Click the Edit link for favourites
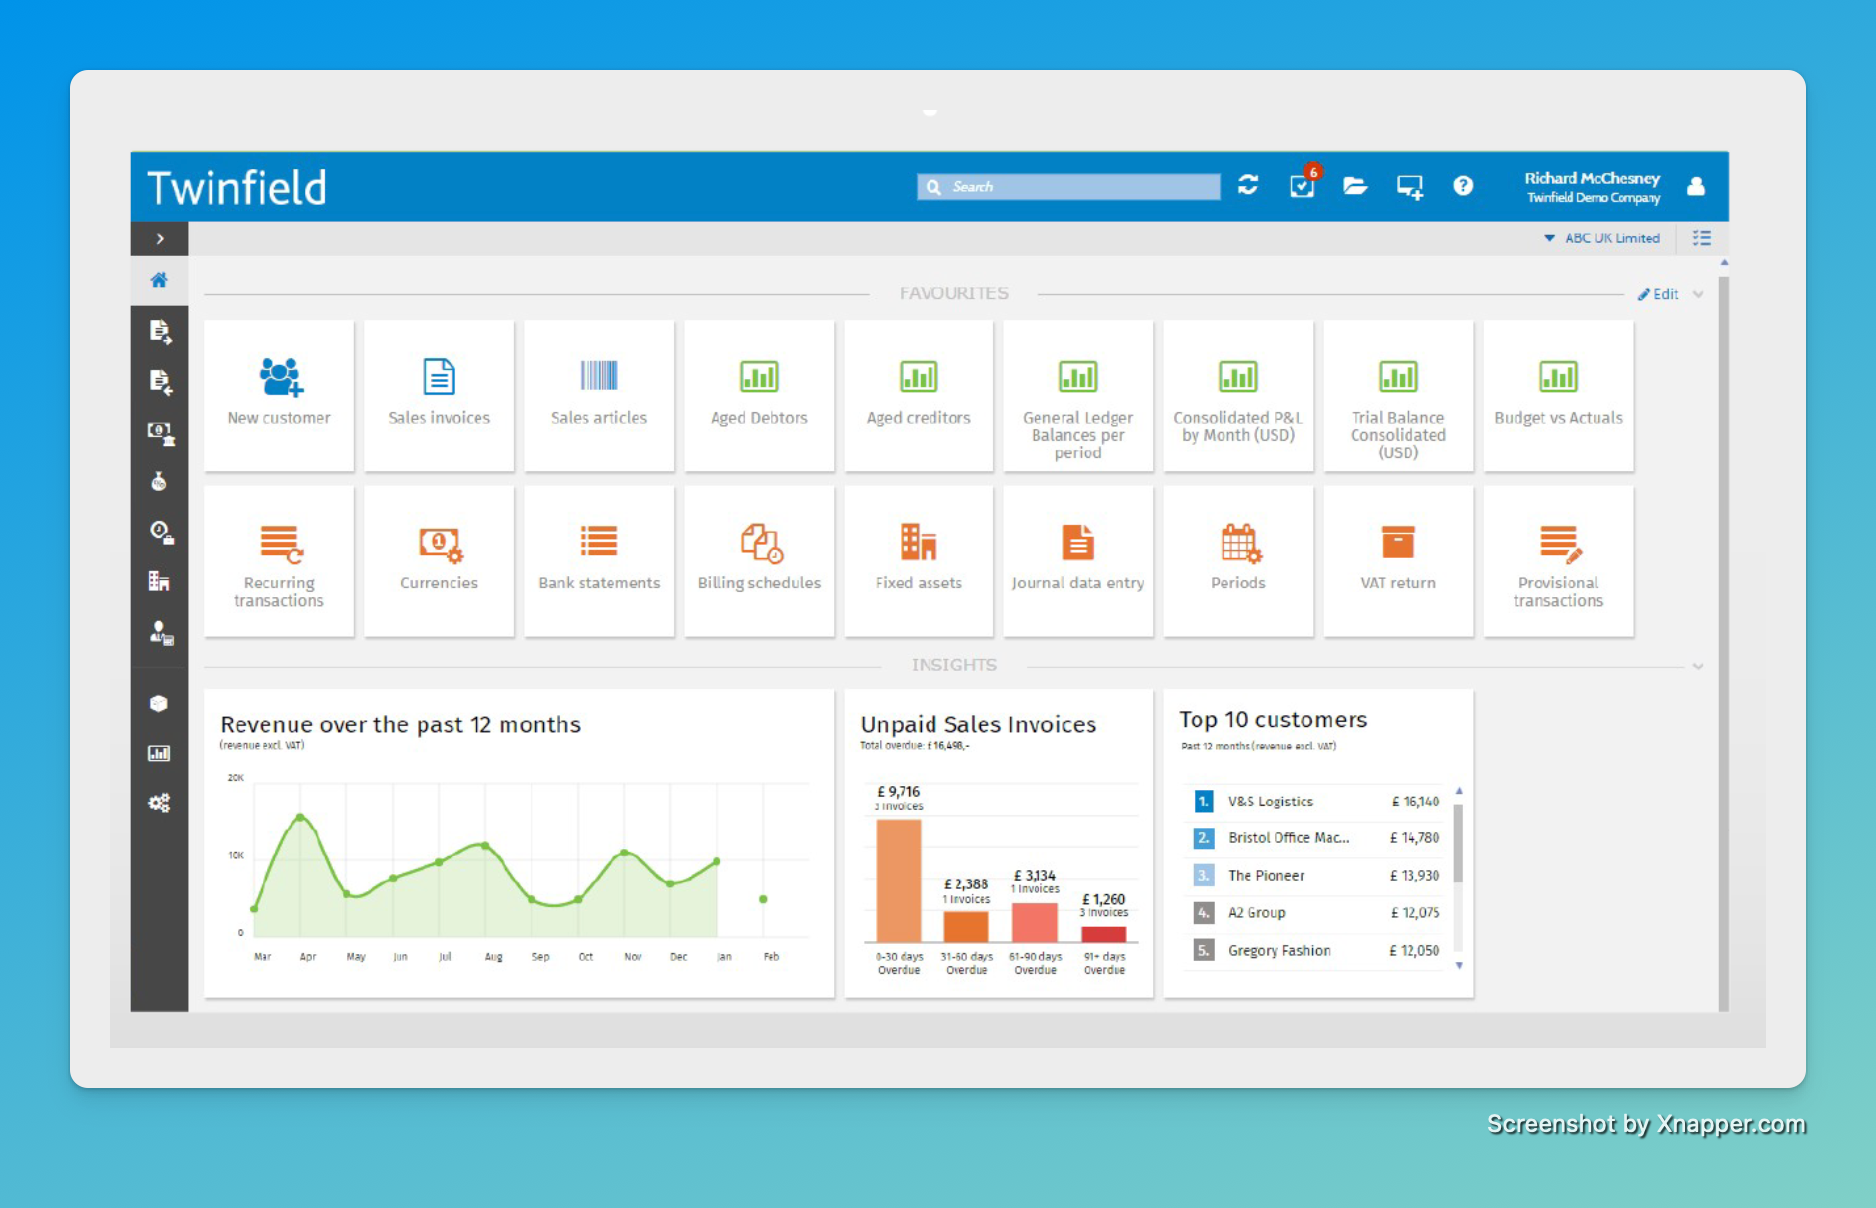 point(1663,294)
